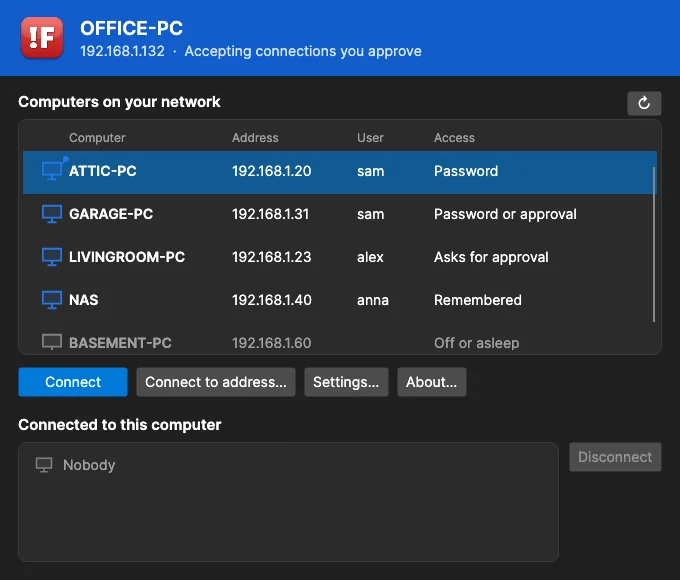Click address 192.168.1.31
Viewport: 680px width, 580px height.
click(x=270, y=214)
